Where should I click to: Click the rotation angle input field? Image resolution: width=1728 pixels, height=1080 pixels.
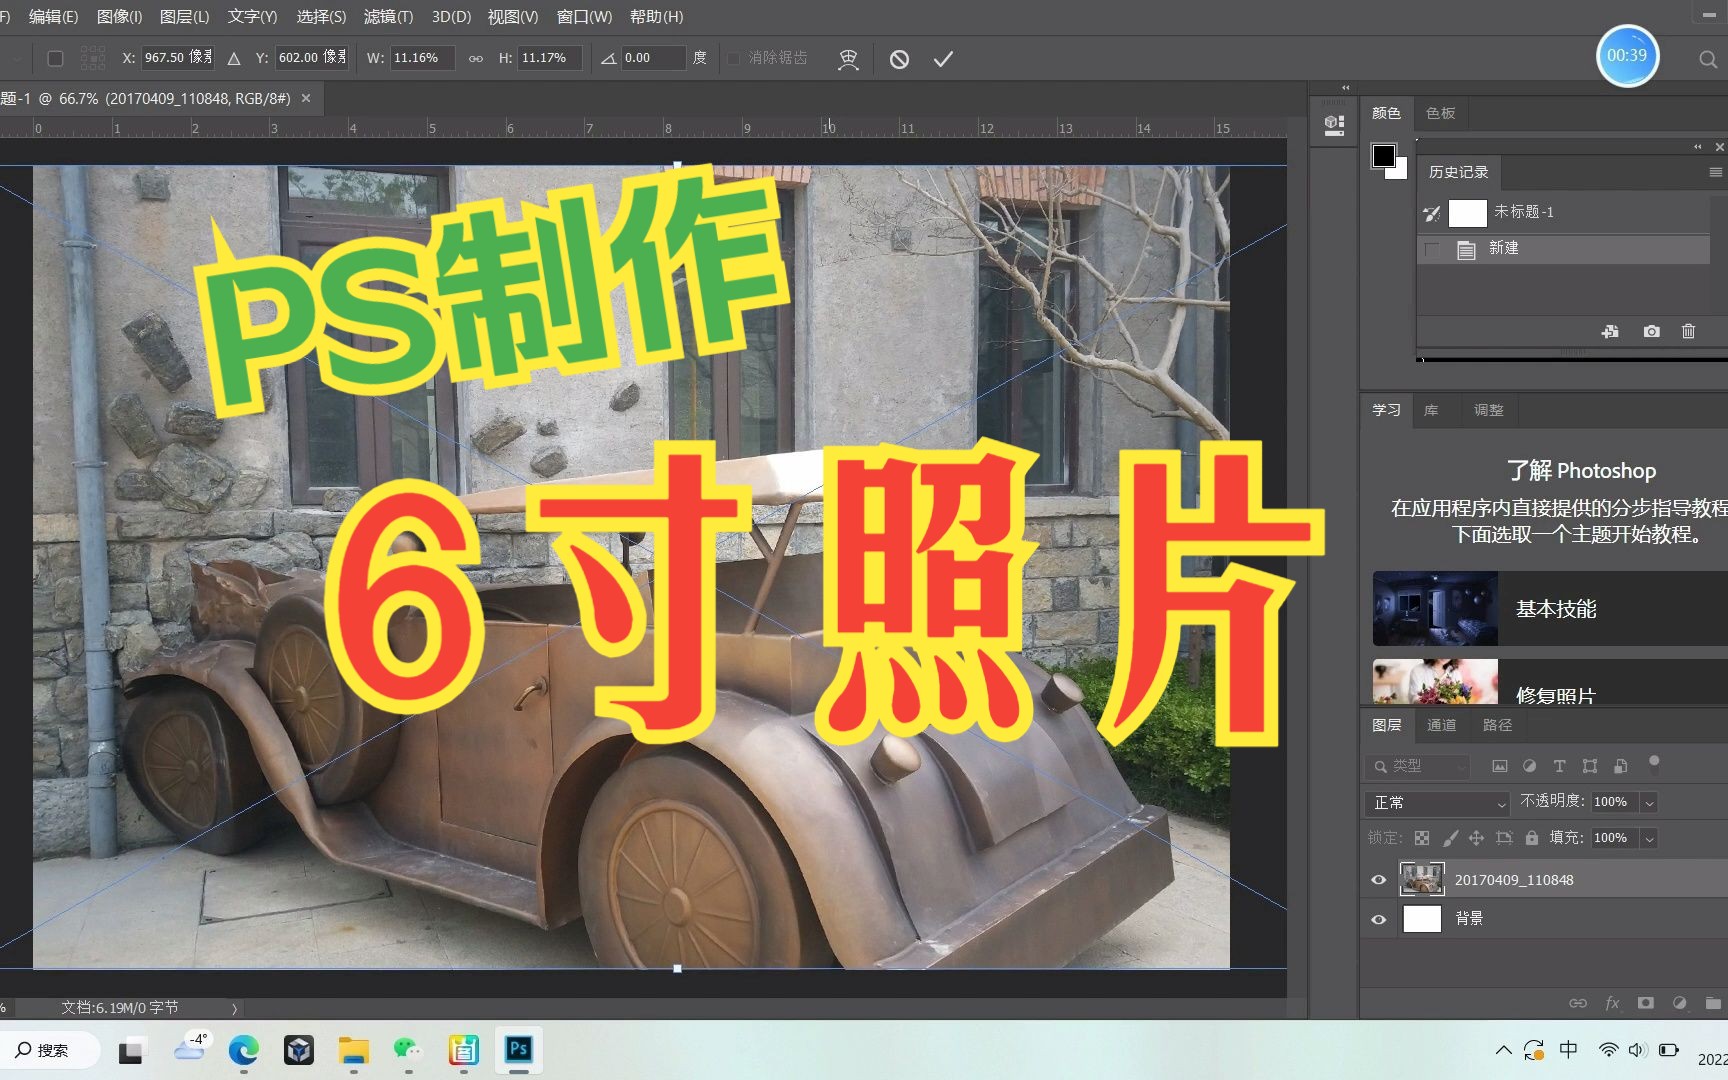click(655, 58)
